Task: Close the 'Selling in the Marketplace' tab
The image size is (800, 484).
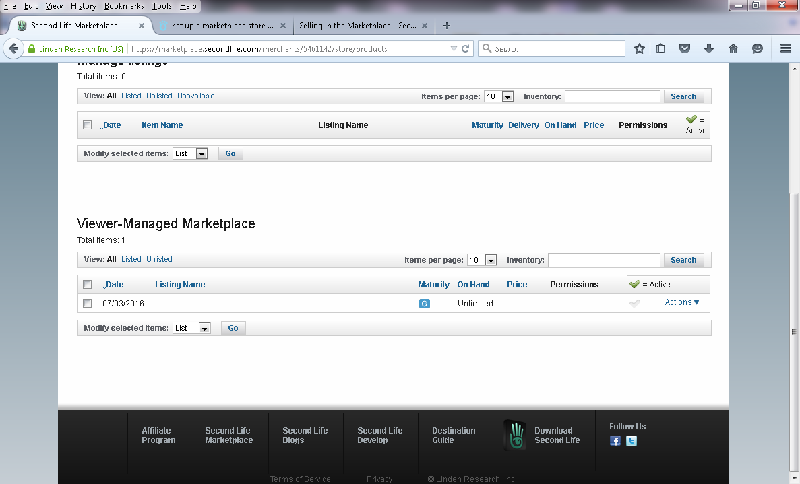Action: (424, 25)
